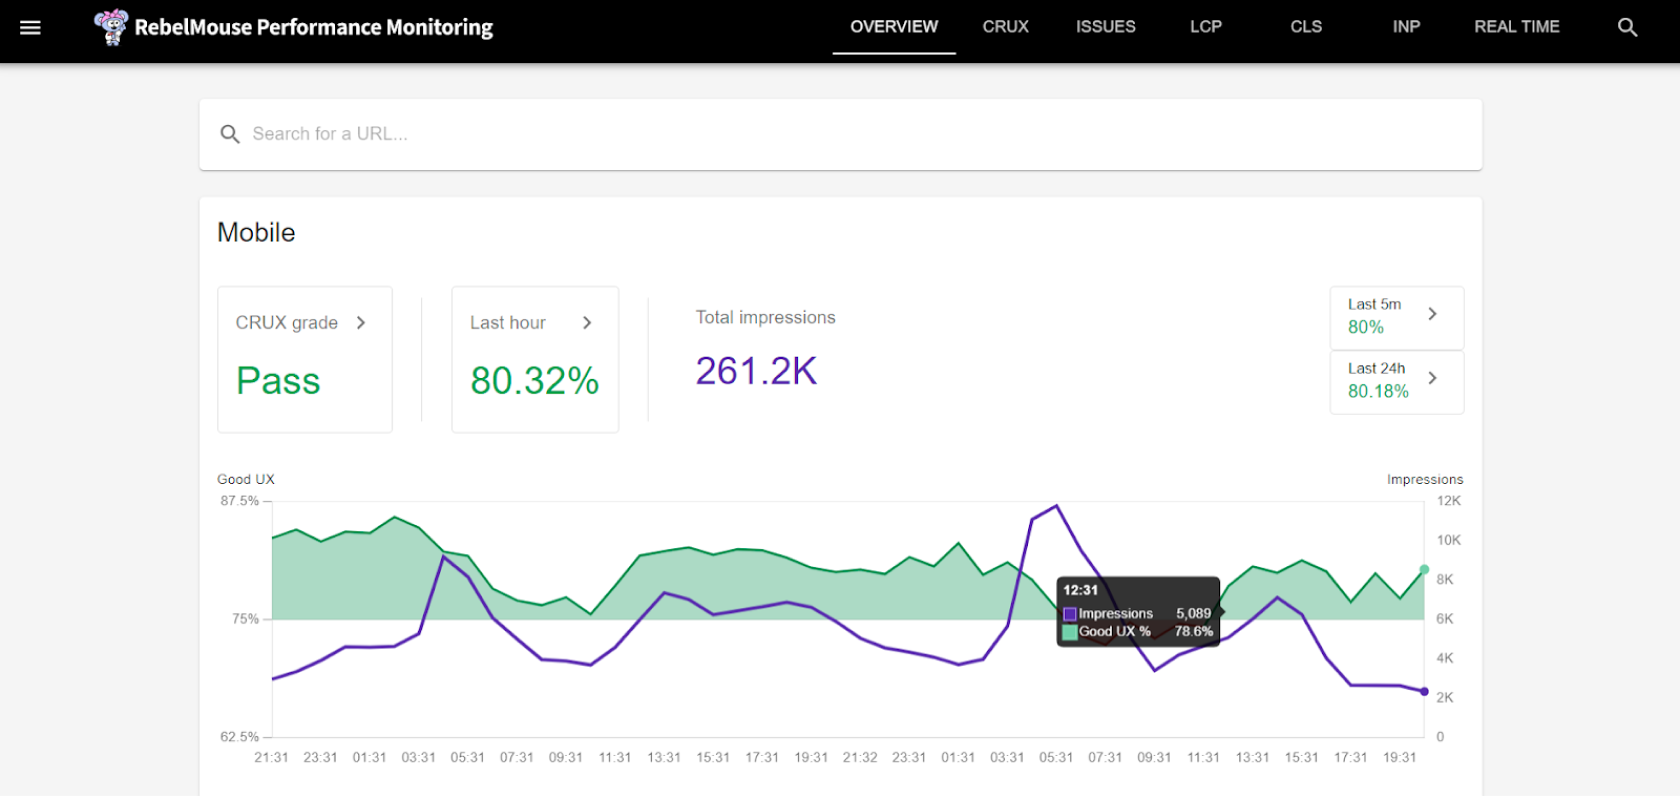Switch to REAL TIME tab
The height and width of the screenshot is (796, 1680).
[x=1516, y=27]
